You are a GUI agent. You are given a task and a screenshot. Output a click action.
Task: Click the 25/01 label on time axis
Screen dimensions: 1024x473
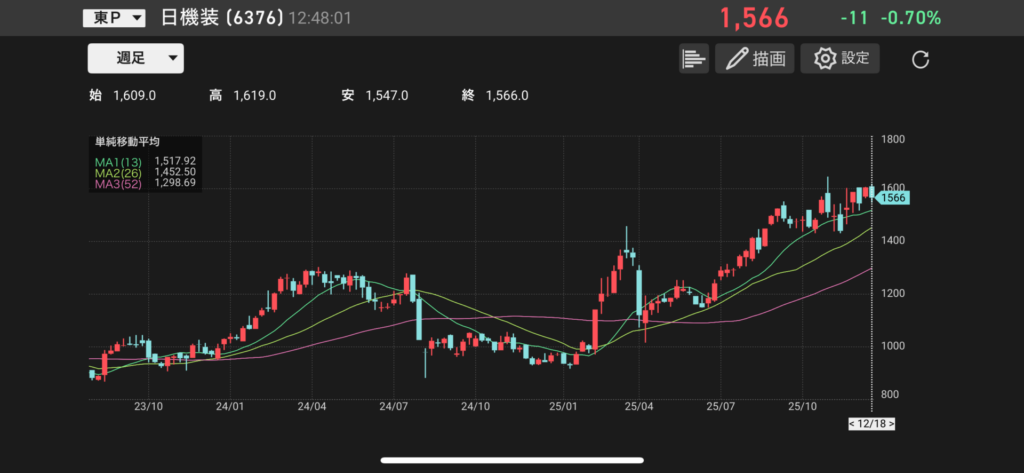(x=565, y=407)
